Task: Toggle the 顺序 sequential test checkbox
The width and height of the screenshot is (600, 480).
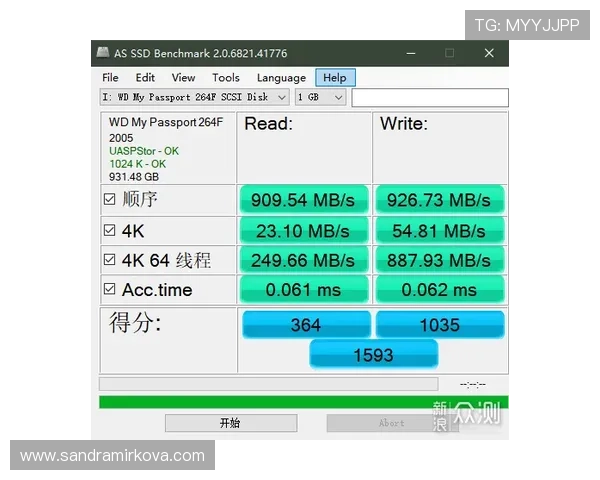Action: tap(110, 199)
